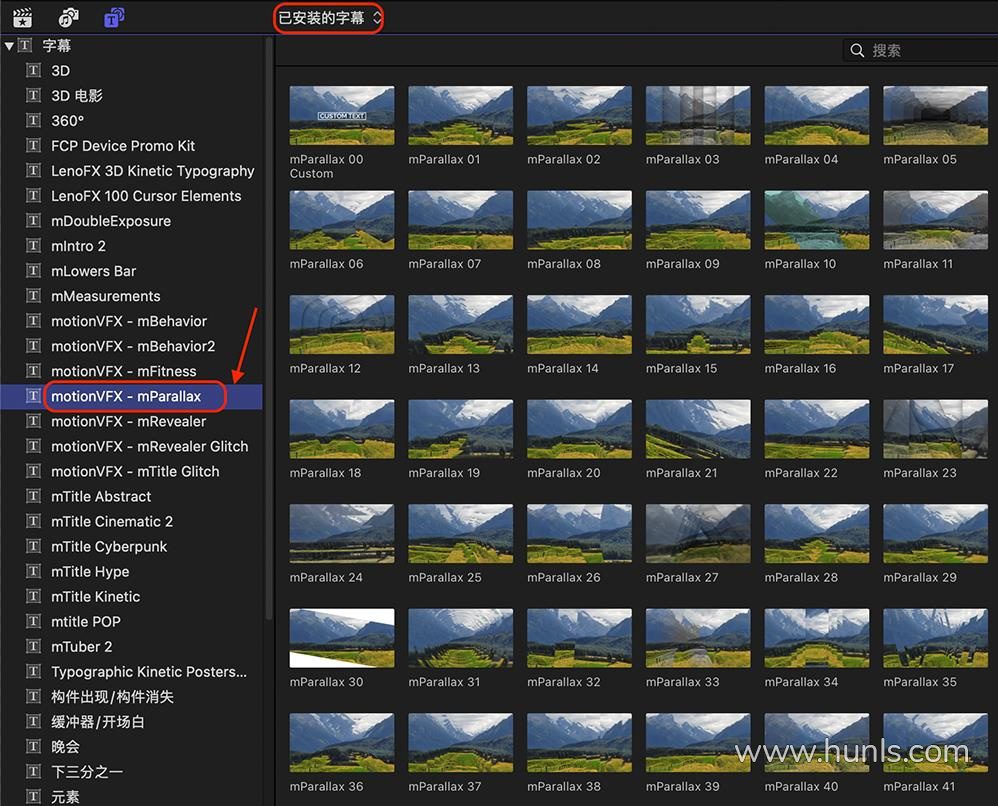This screenshot has height=806, width=998.
Task: Click the T icon beside 晚会
Action: click(x=33, y=746)
